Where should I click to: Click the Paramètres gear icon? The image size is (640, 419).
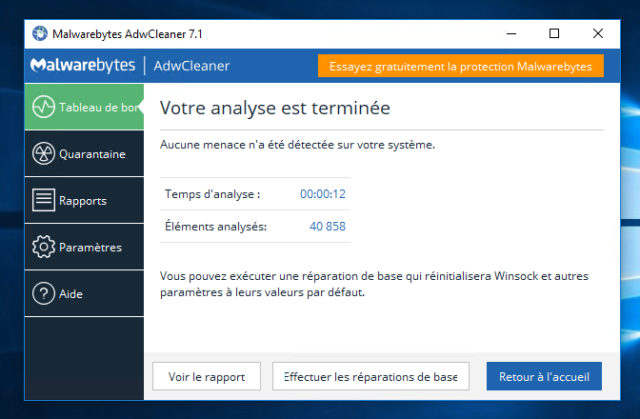pos(43,247)
